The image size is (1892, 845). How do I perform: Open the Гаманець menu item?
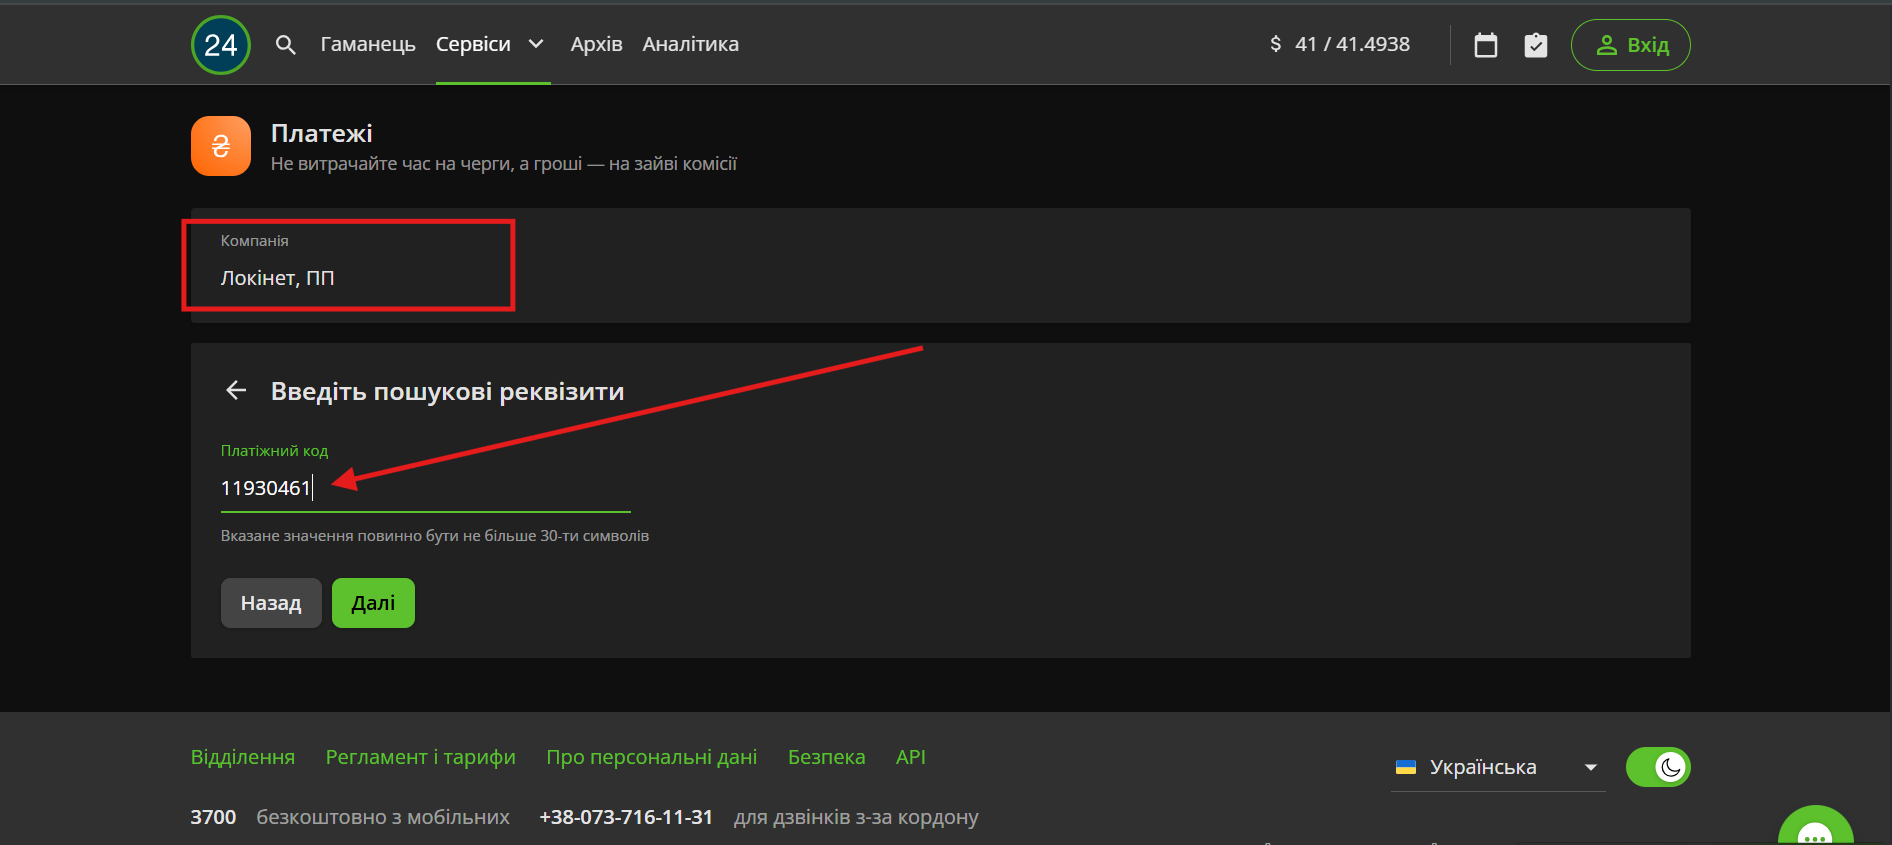[368, 44]
